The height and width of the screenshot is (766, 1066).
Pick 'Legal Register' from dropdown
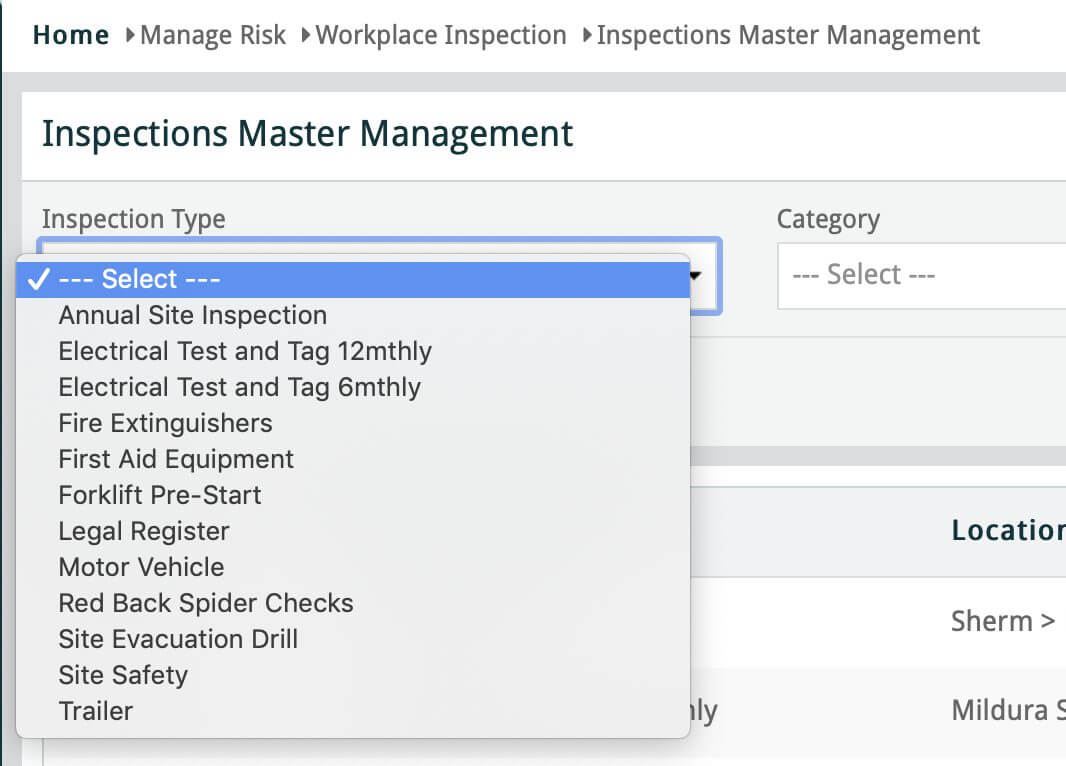144,531
